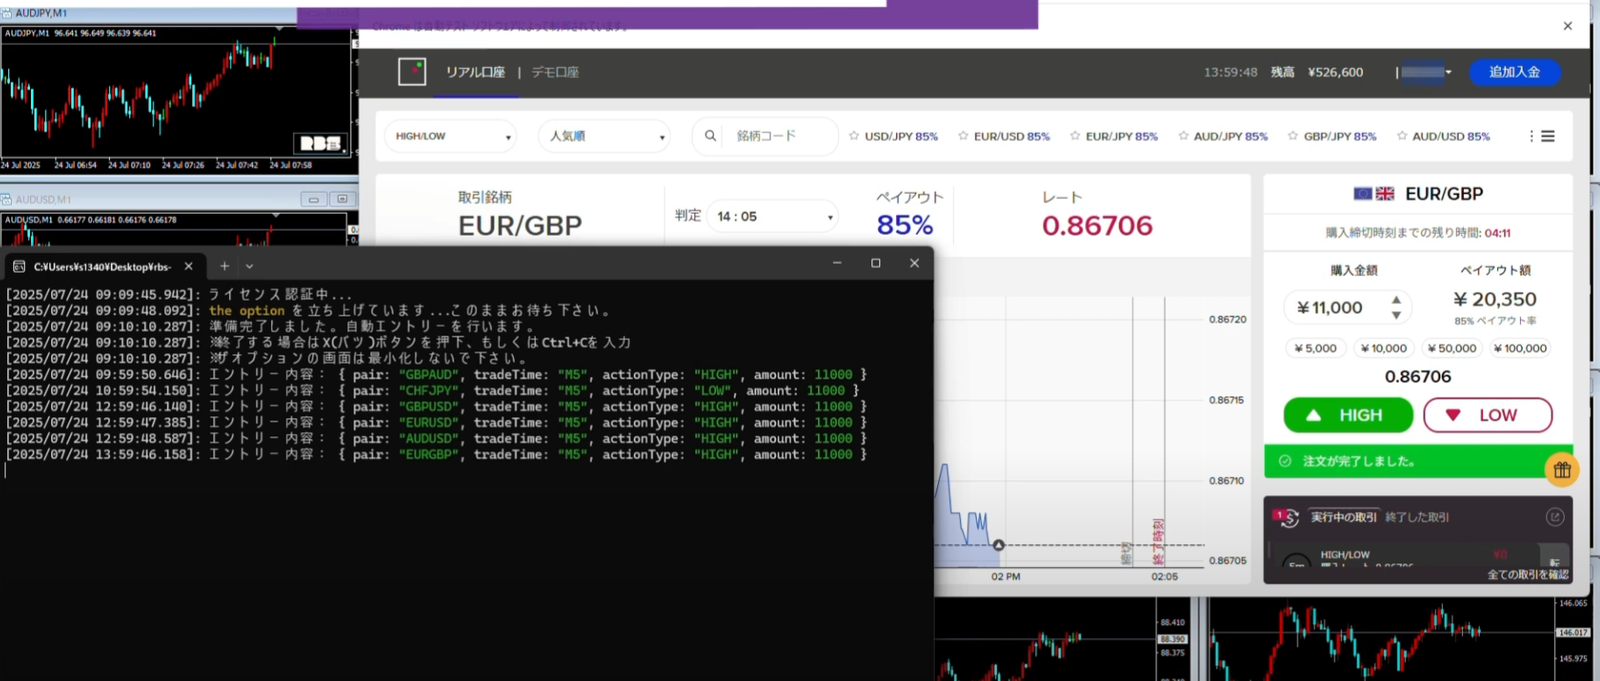The image size is (1600, 681).
Task: Click the theoption logo icon in header
Action: click(x=412, y=72)
